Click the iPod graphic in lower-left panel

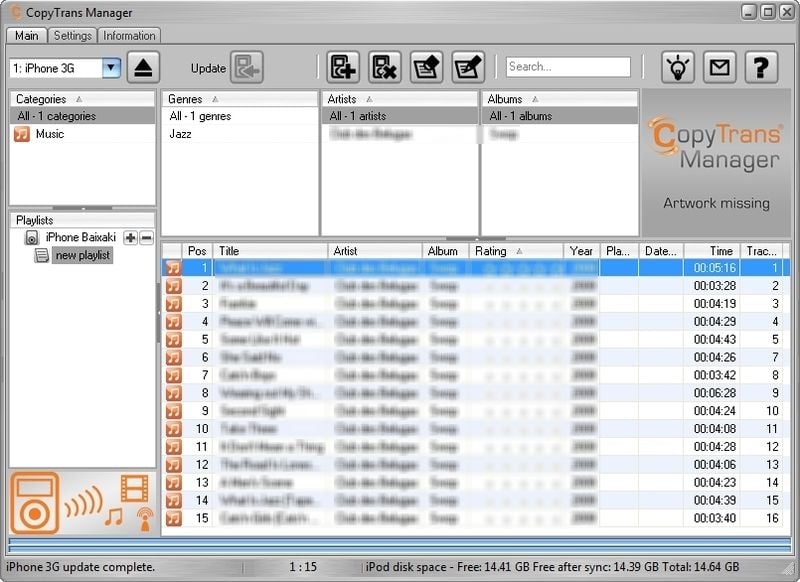[x=35, y=503]
